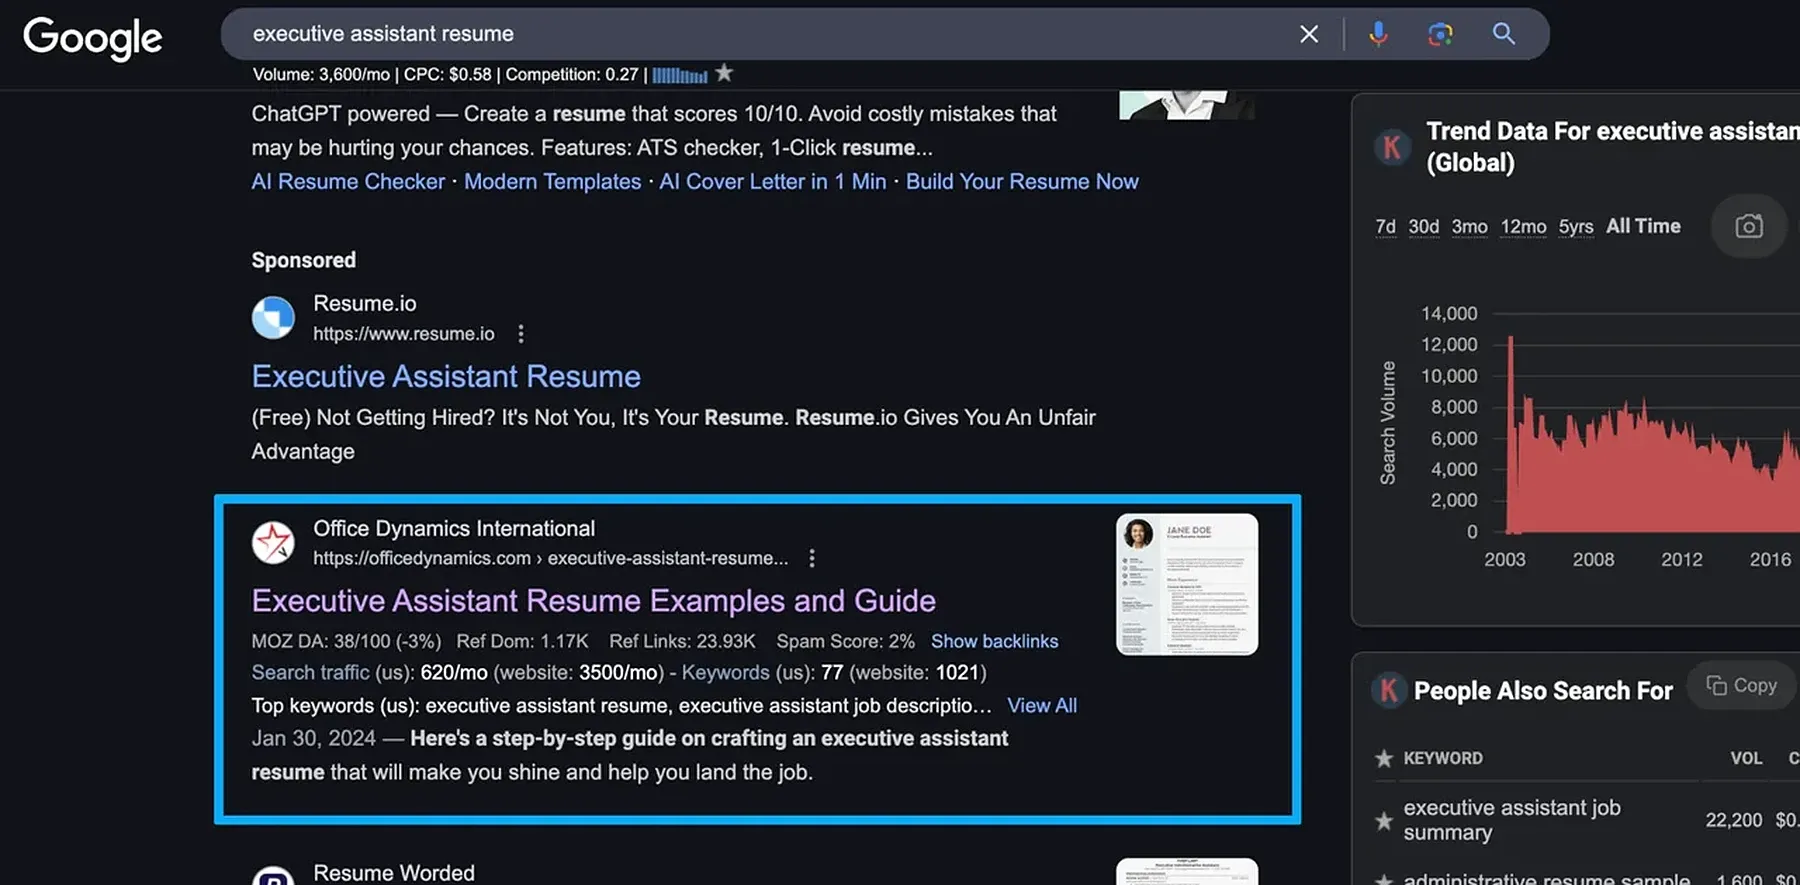1800x885 pixels.
Task: Click the https://www.resume.io URL text
Action: [403, 334]
